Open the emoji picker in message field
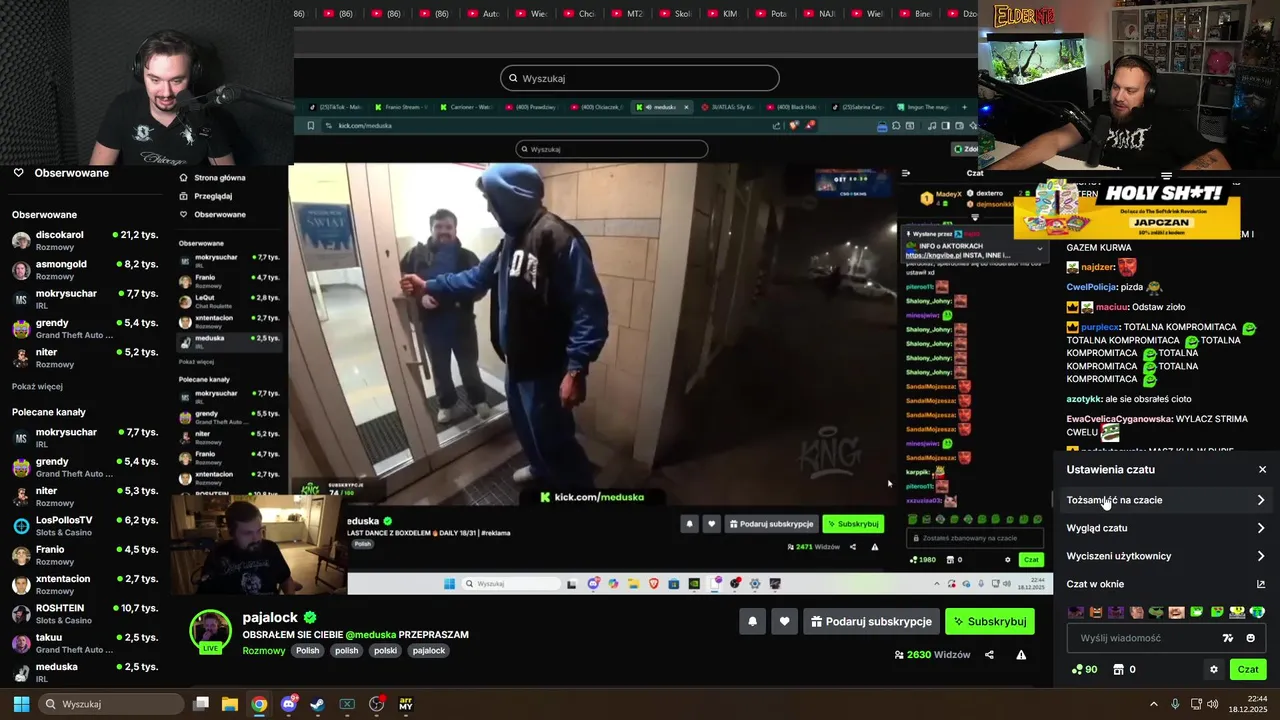 point(1251,638)
